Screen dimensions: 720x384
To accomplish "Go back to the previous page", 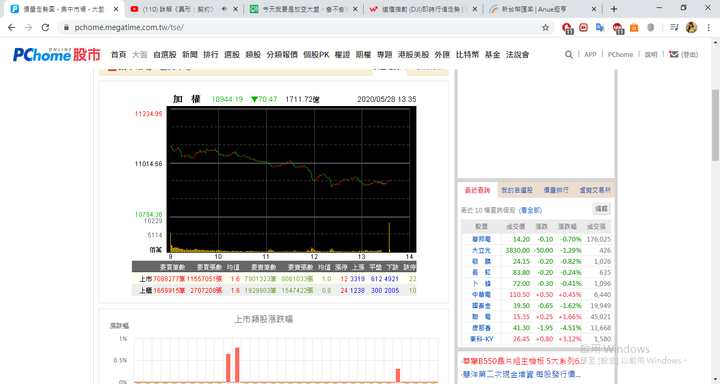I will click(11, 28).
